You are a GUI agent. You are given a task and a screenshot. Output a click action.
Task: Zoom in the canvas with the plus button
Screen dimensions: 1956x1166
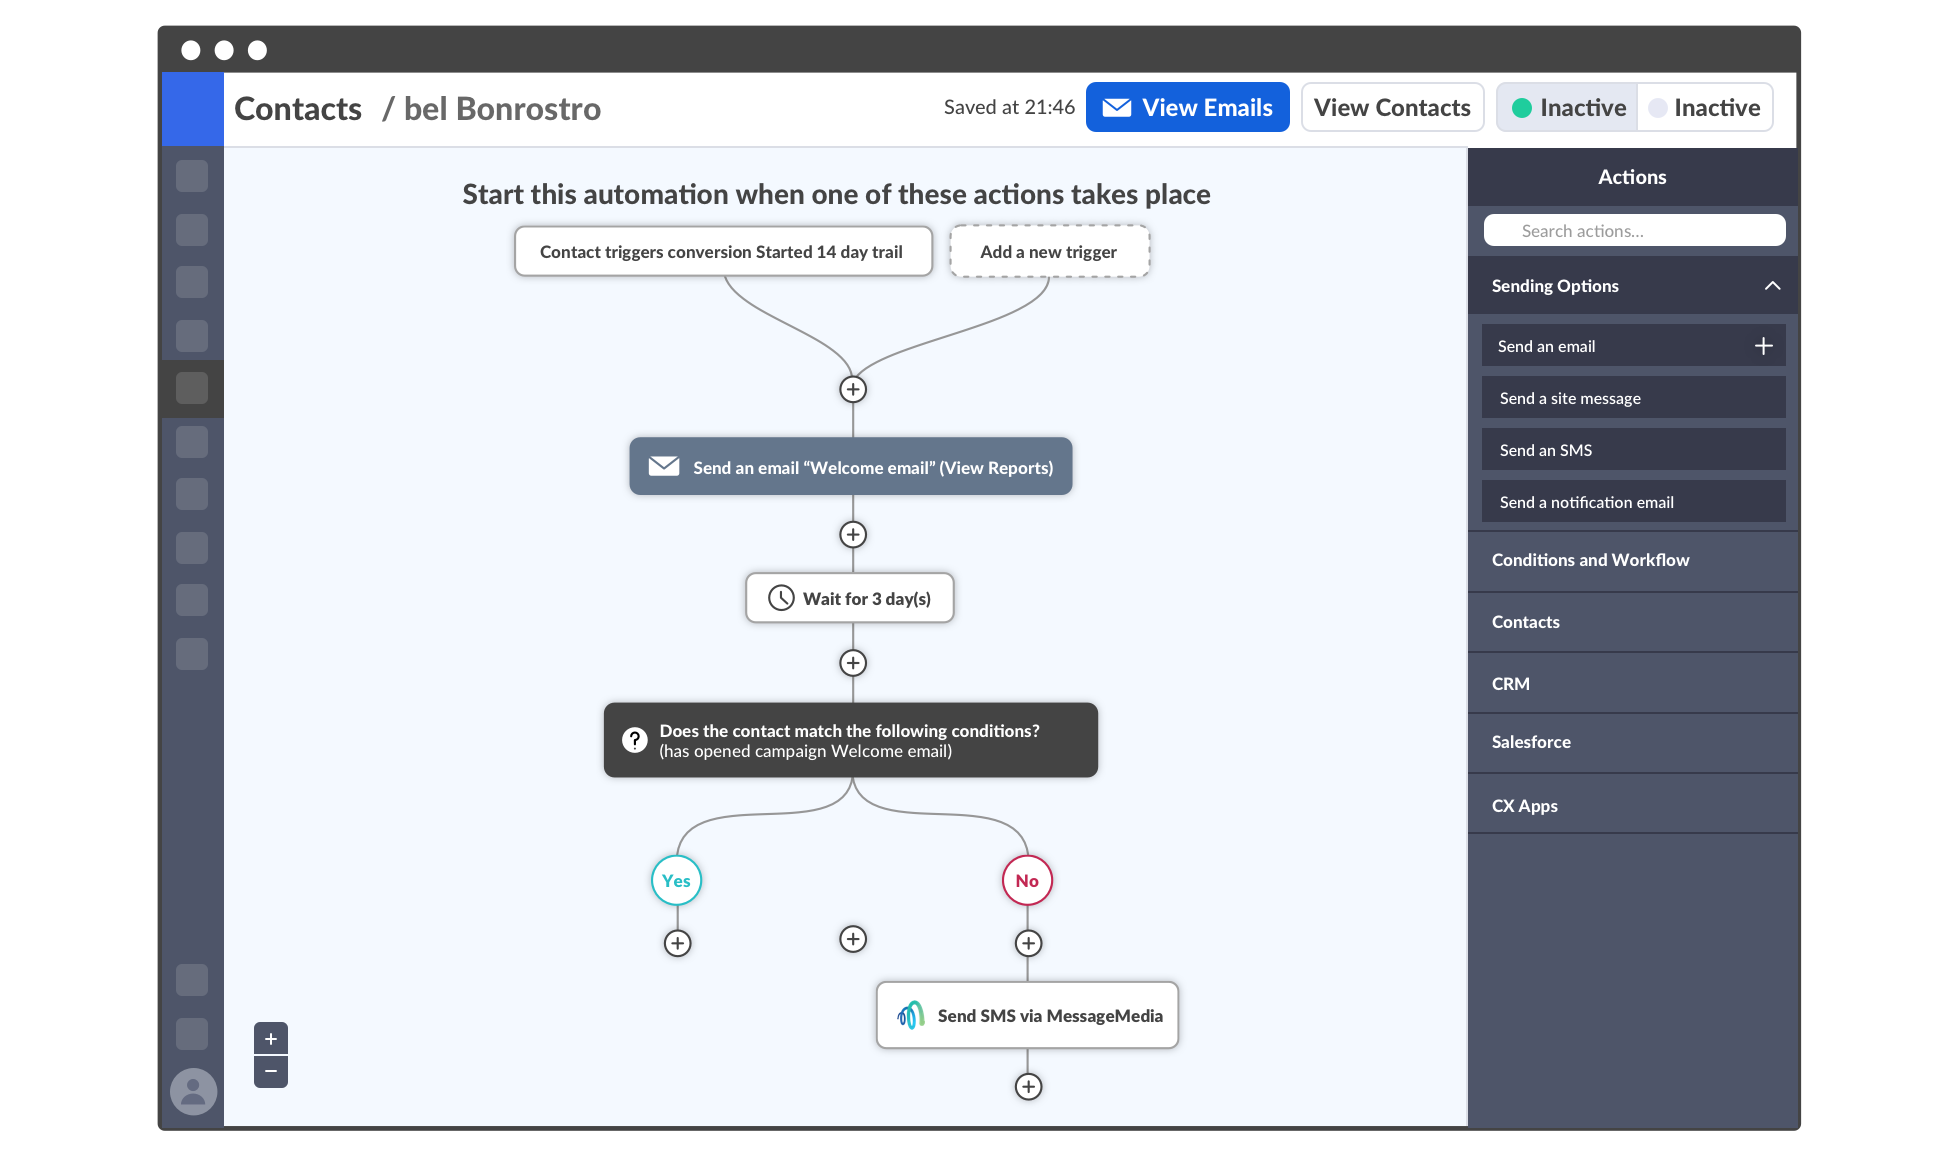pos(271,1039)
